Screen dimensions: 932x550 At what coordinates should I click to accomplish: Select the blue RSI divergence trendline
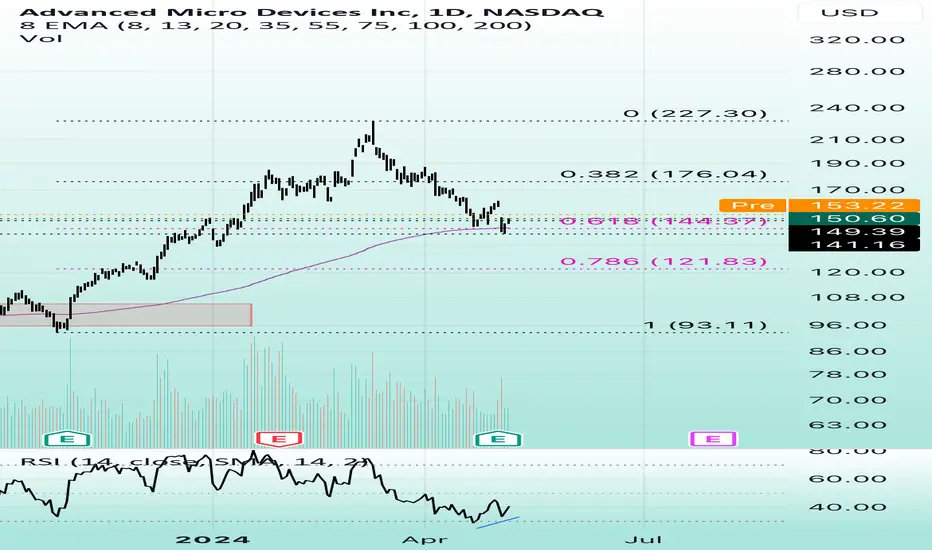click(x=498, y=522)
